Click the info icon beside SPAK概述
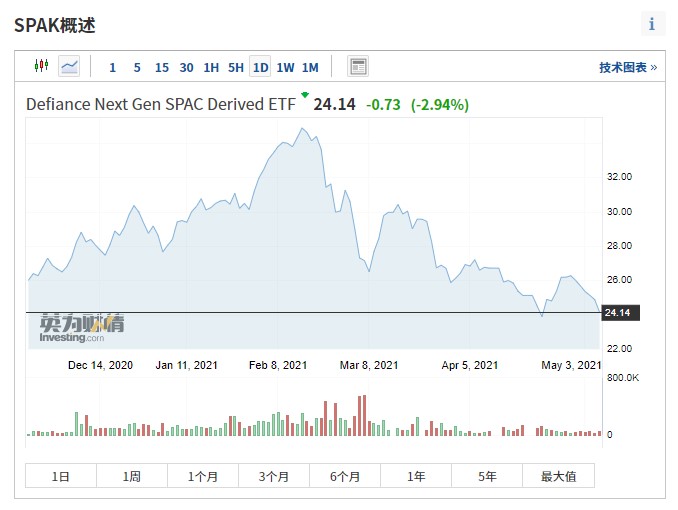Viewport: 678px width, 510px height. [x=652, y=24]
